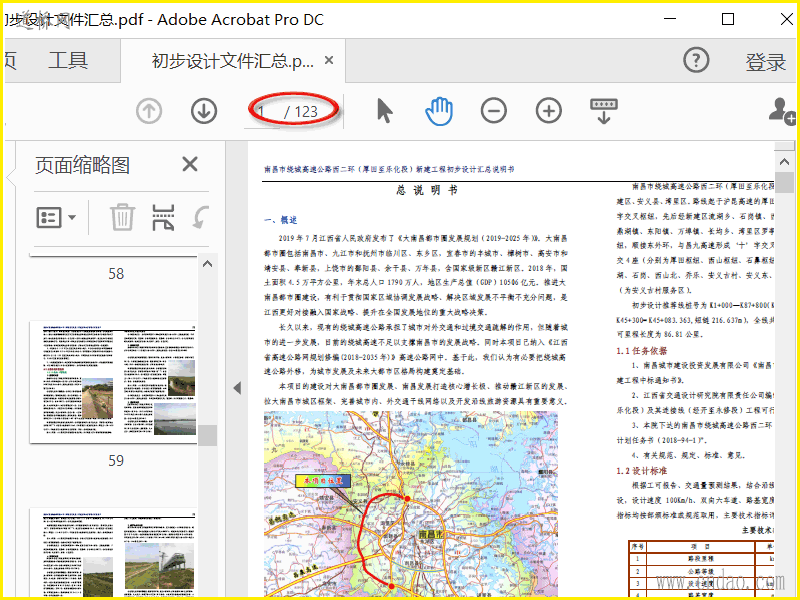Go to the previous page with up arrow
The width and height of the screenshot is (800, 600).
pyautogui.click(x=149, y=111)
